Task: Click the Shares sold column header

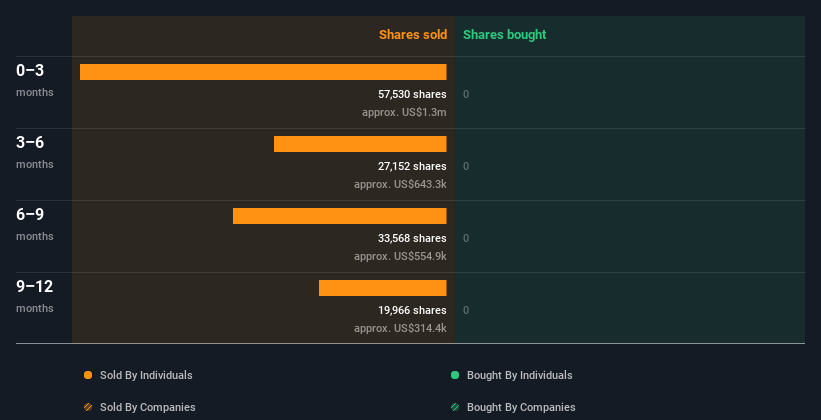Action: pyautogui.click(x=413, y=35)
